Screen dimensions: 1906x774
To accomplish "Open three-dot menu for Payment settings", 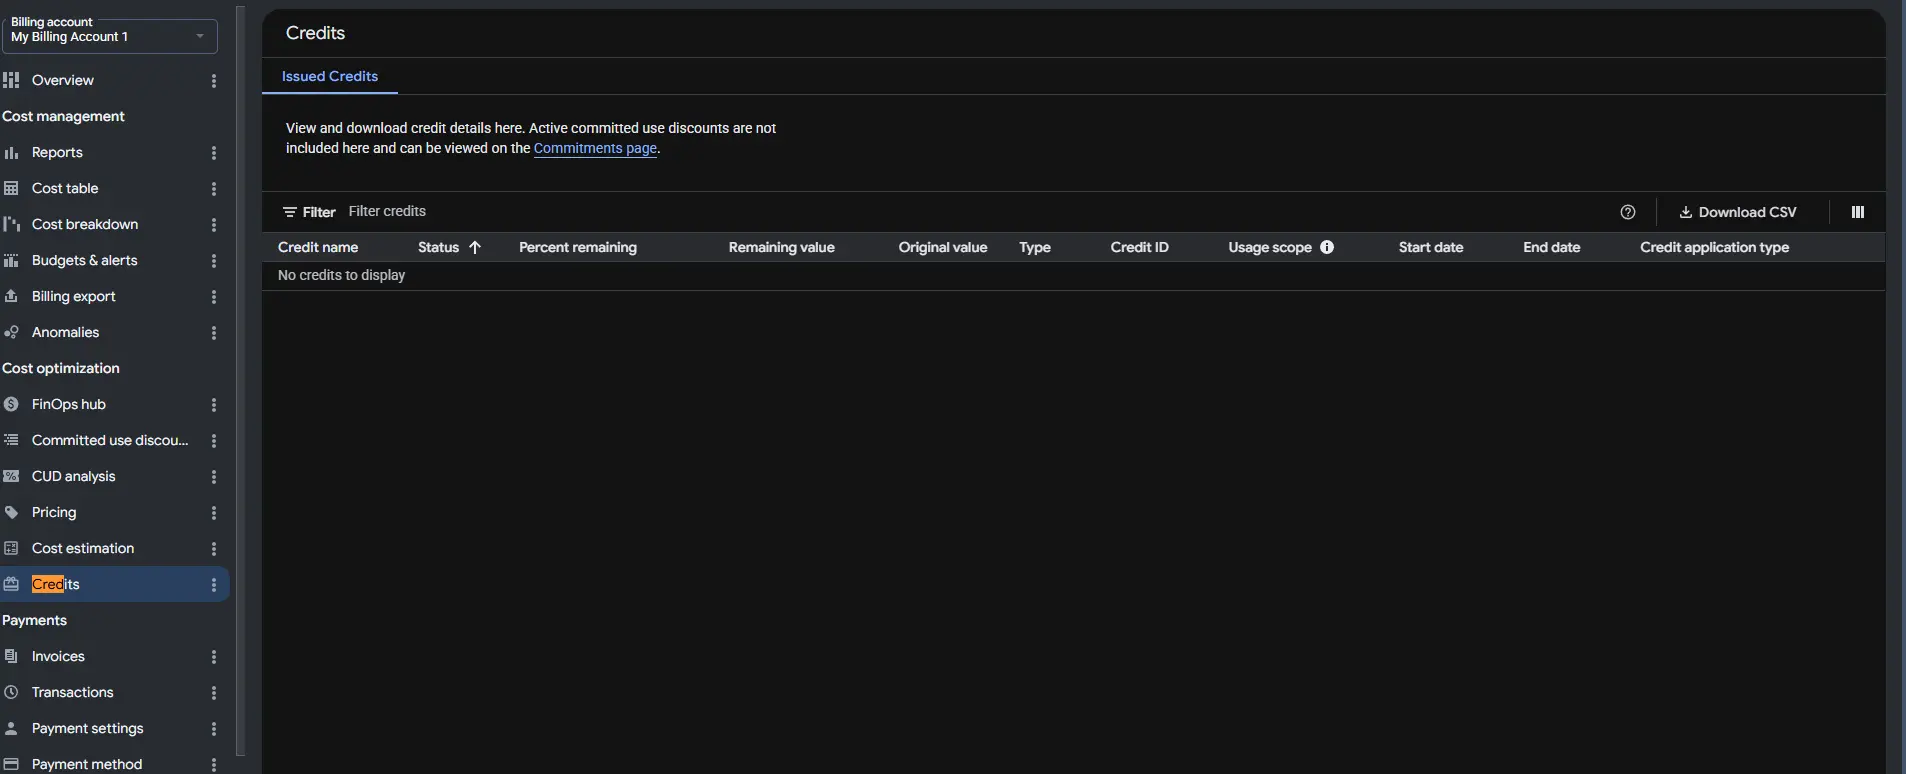I will (x=213, y=729).
